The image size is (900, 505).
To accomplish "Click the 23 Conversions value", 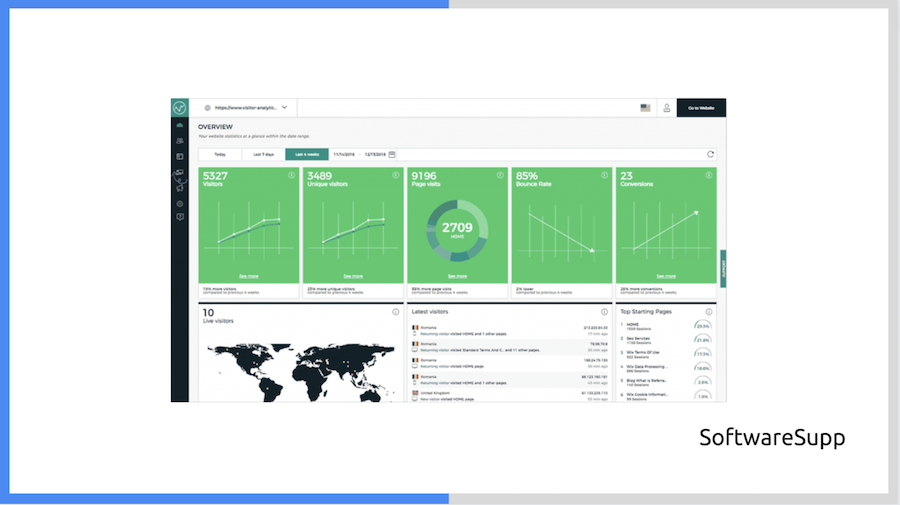I will click(x=626, y=176).
